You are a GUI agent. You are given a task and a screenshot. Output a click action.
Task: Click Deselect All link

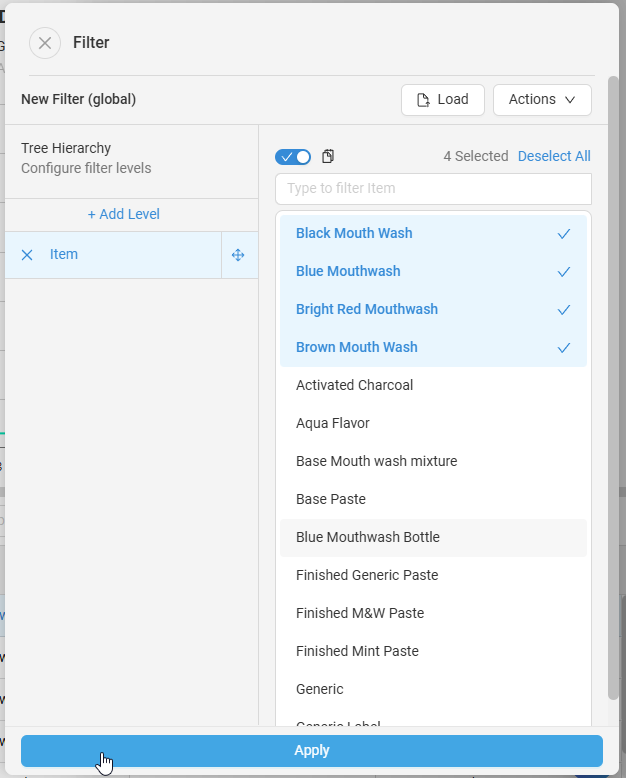coord(554,156)
